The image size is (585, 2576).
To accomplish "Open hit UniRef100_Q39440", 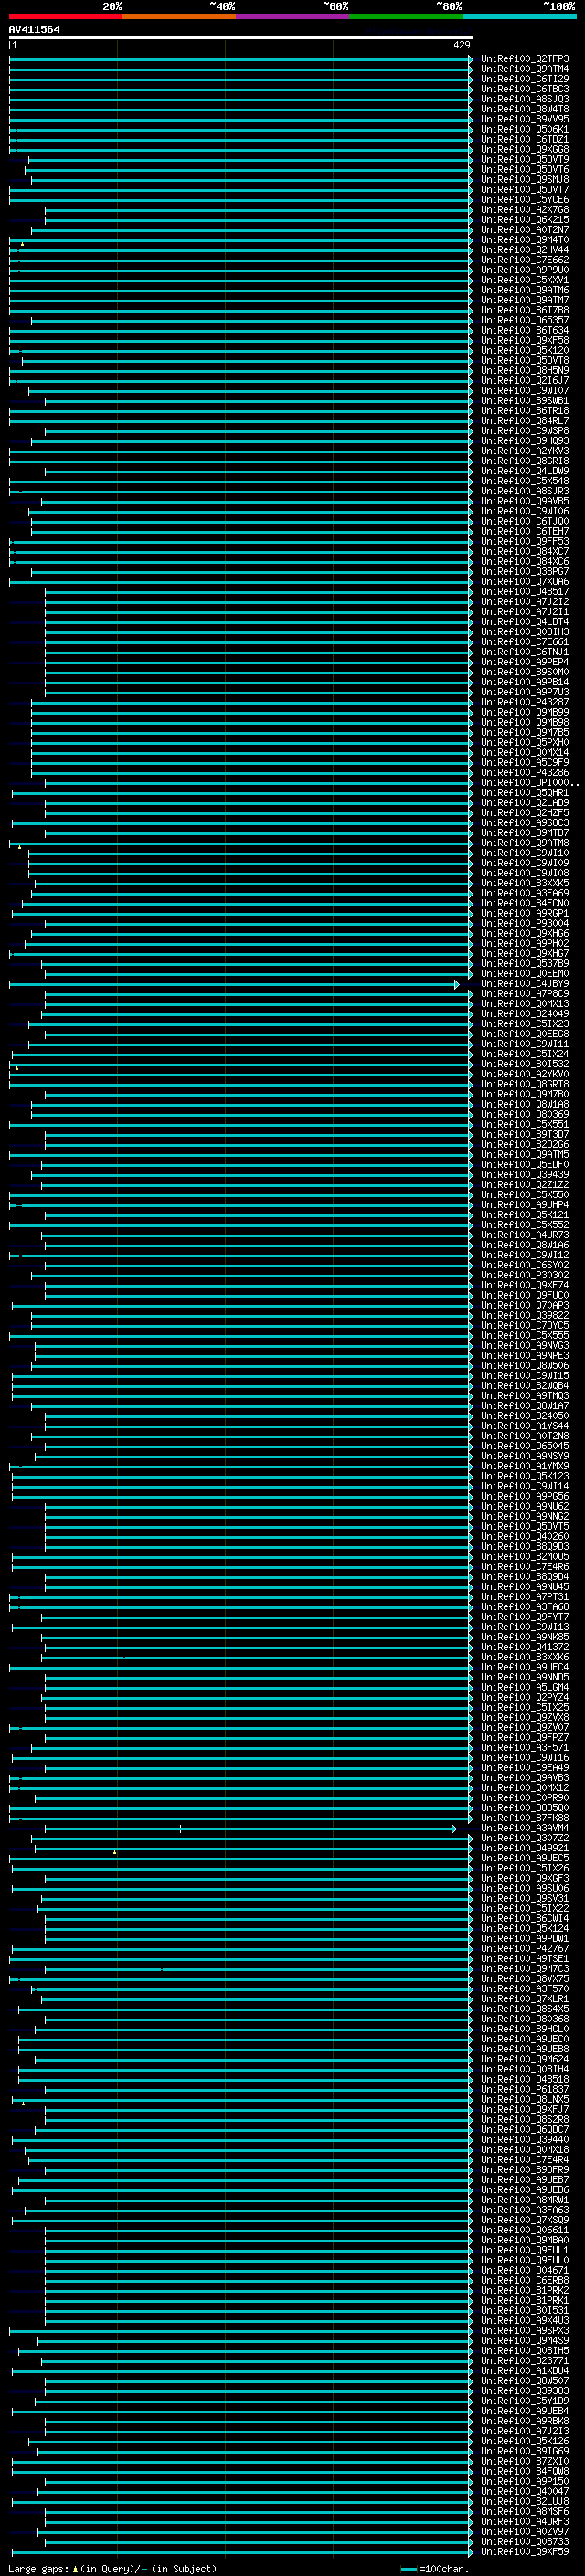I will click(525, 2139).
